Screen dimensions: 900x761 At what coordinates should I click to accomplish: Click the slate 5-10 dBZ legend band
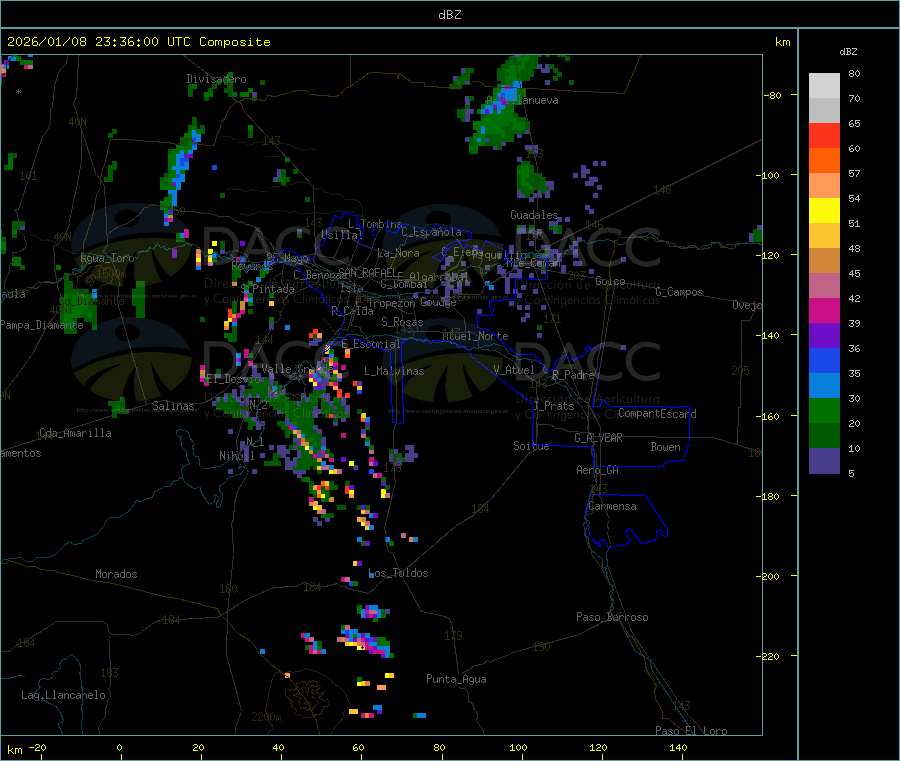coord(824,461)
